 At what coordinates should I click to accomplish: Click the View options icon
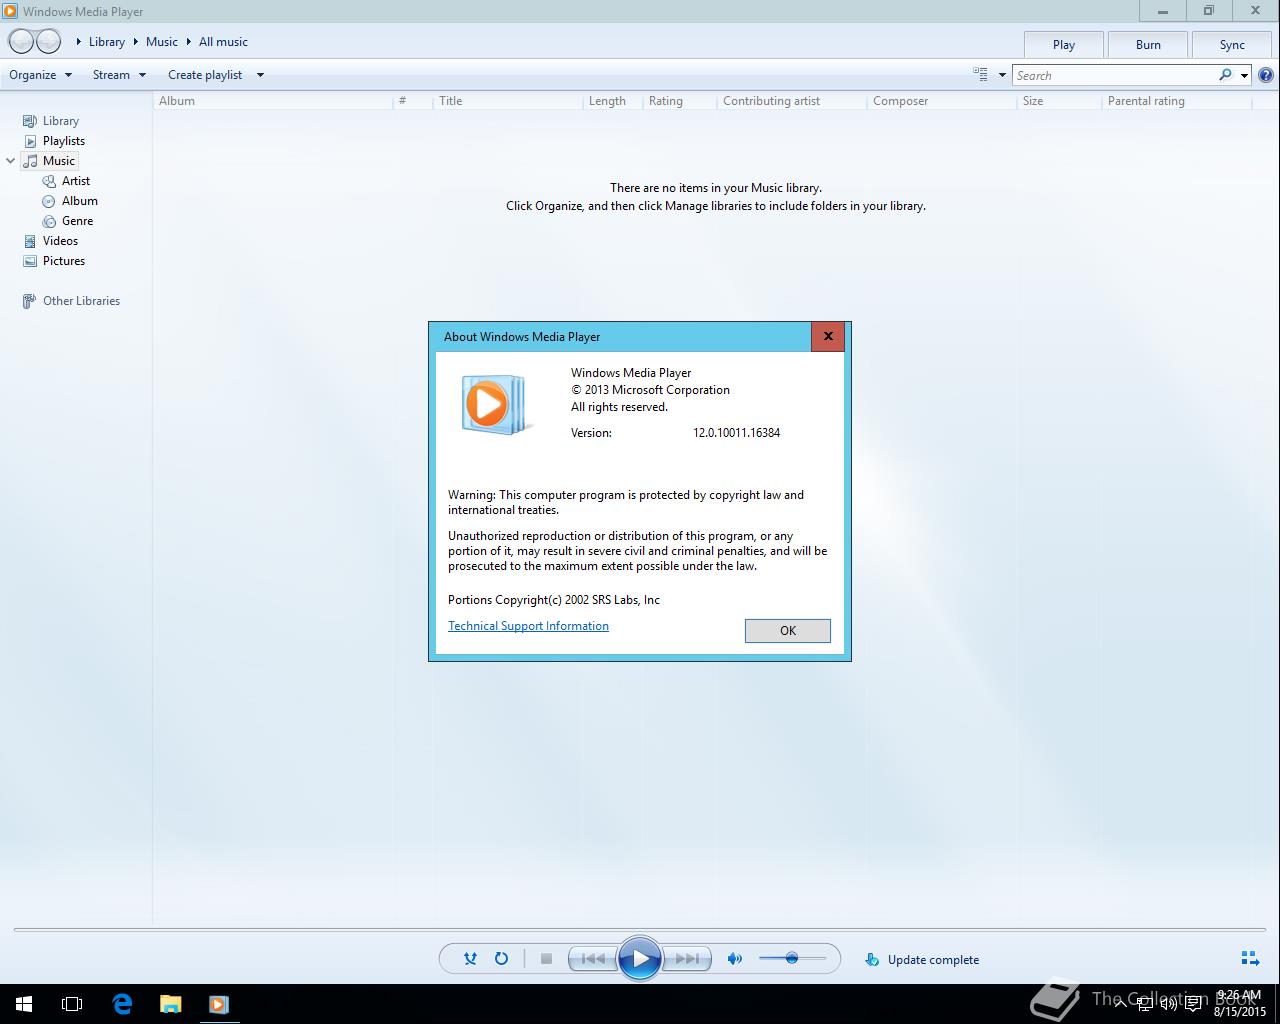point(980,75)
